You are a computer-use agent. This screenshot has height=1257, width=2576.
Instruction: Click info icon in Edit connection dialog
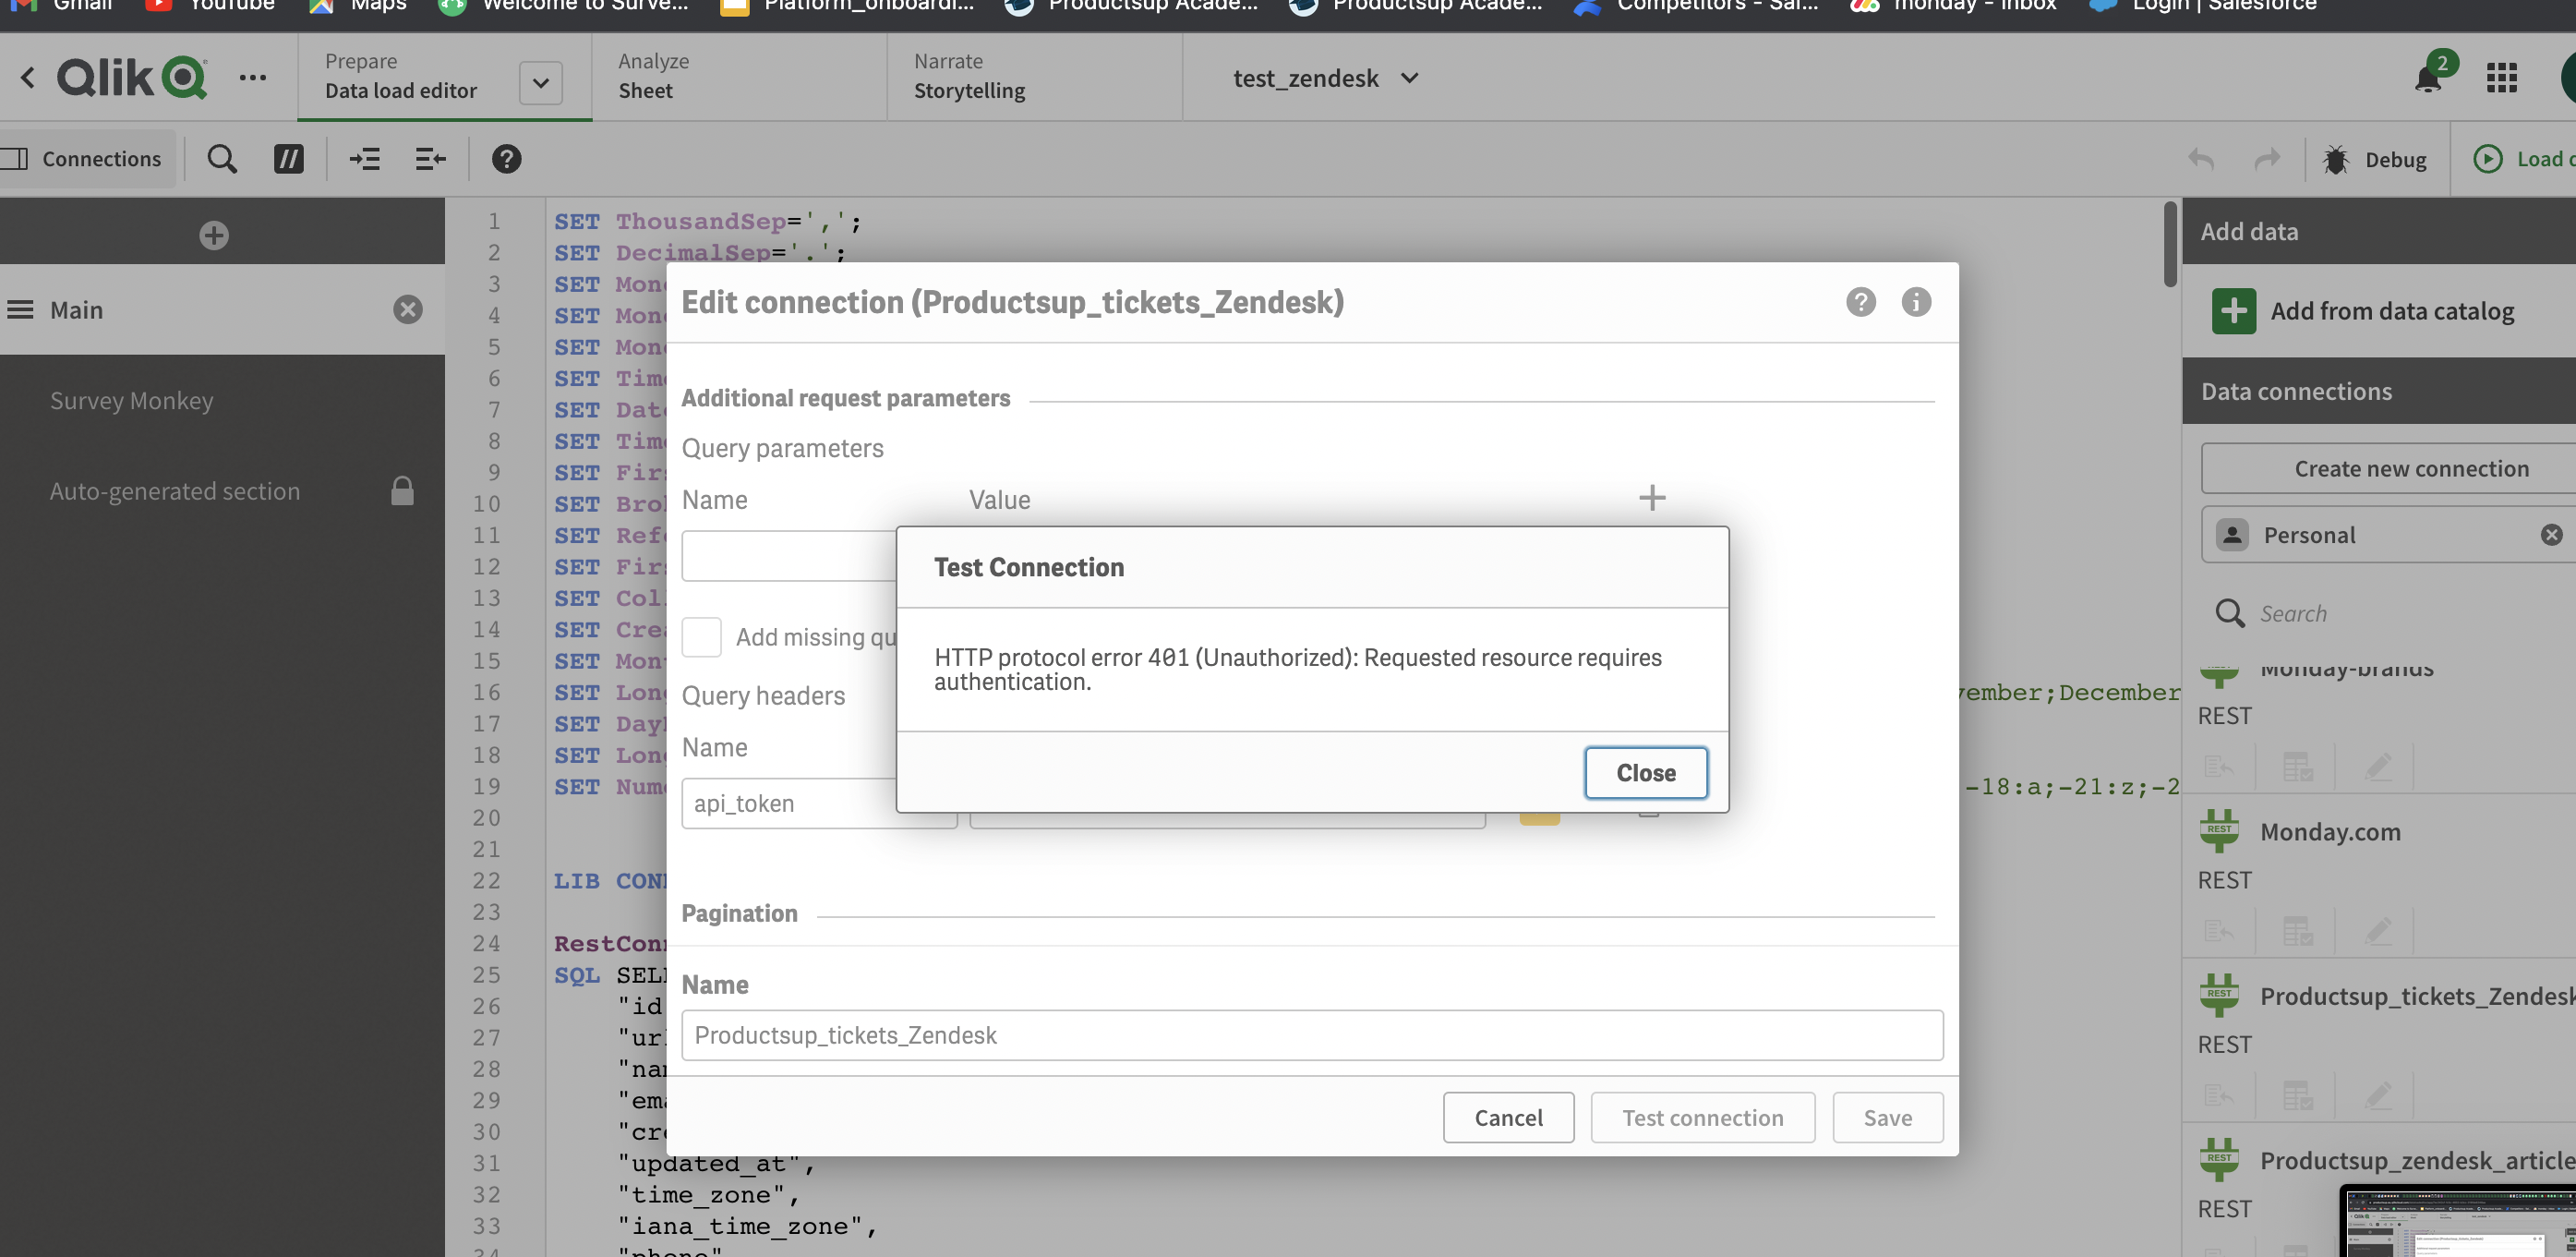pos(1916,302)
